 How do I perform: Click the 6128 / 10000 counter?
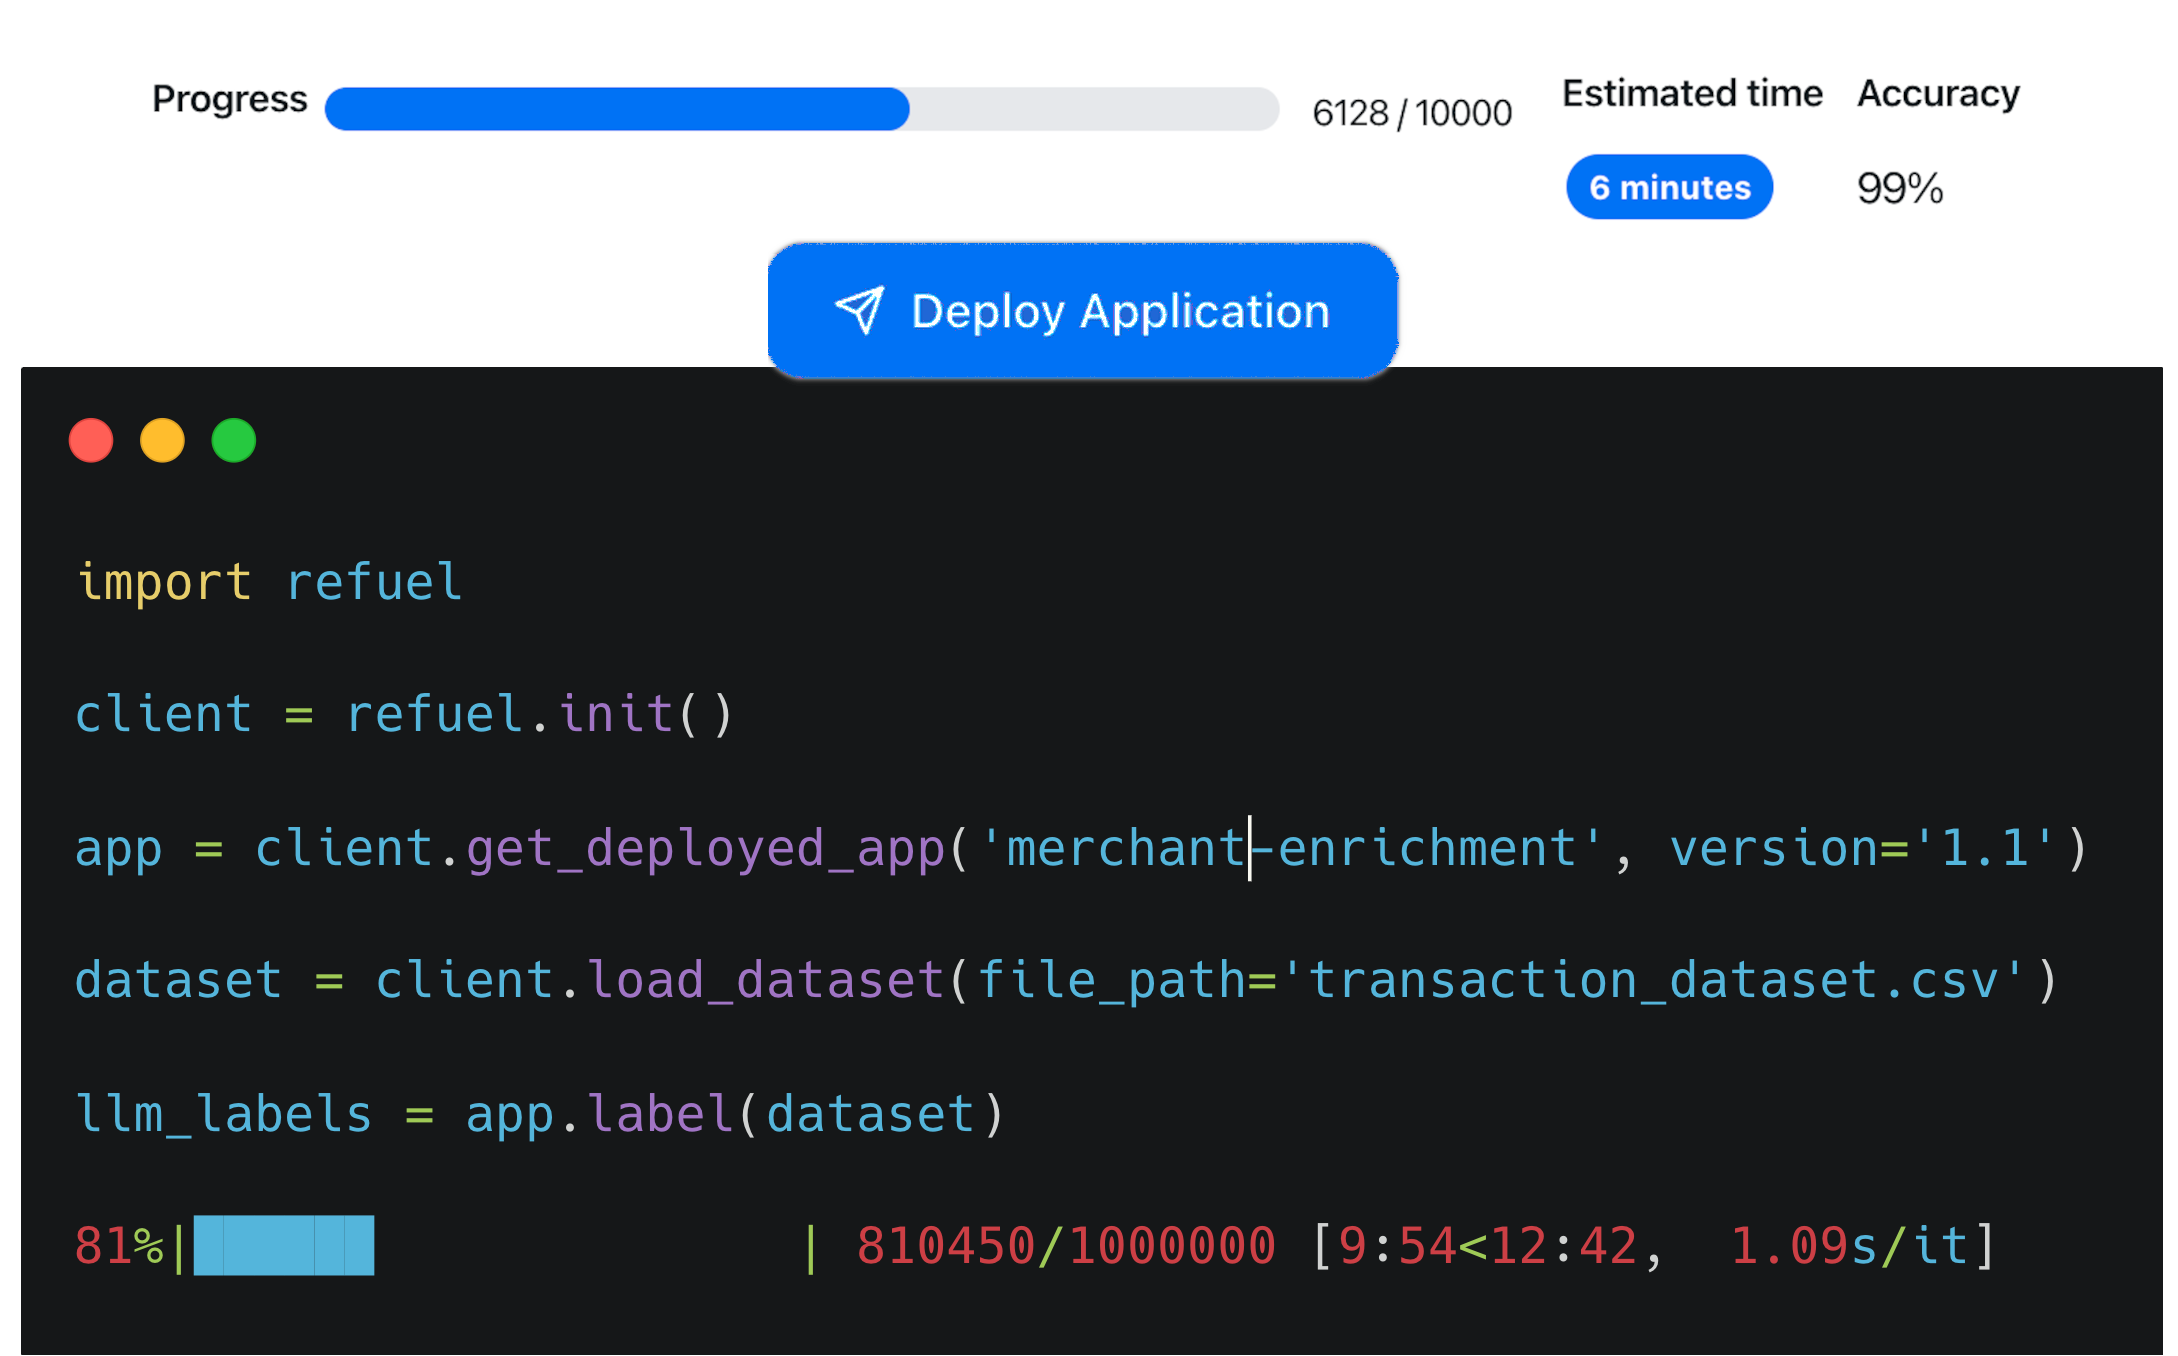(x=1411, y=113)
